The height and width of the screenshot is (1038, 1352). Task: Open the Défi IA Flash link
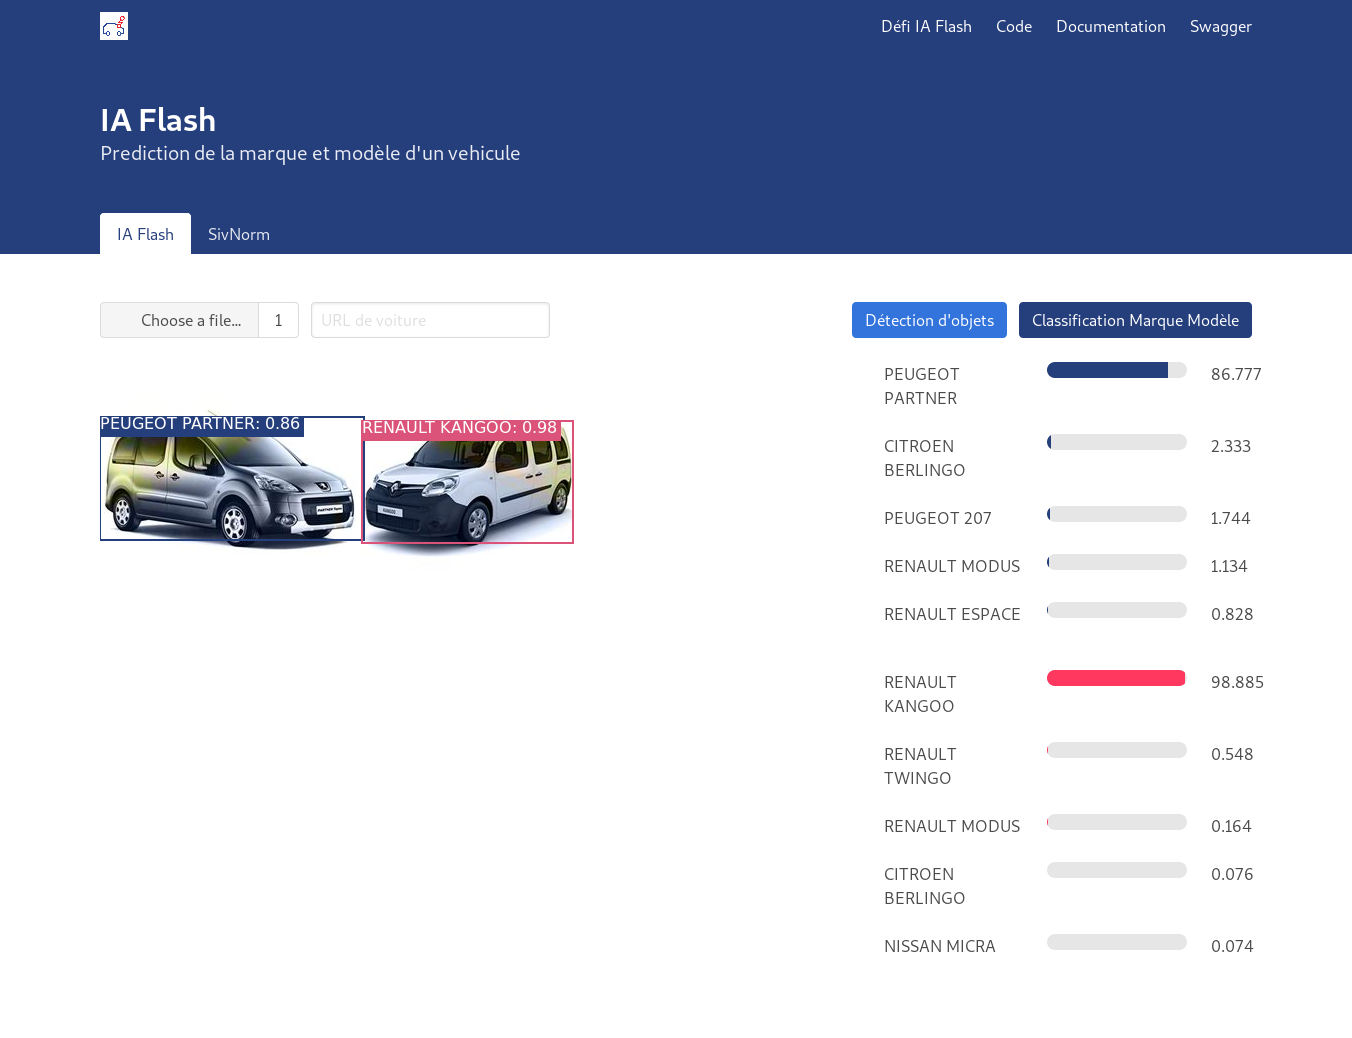(926, 26)
